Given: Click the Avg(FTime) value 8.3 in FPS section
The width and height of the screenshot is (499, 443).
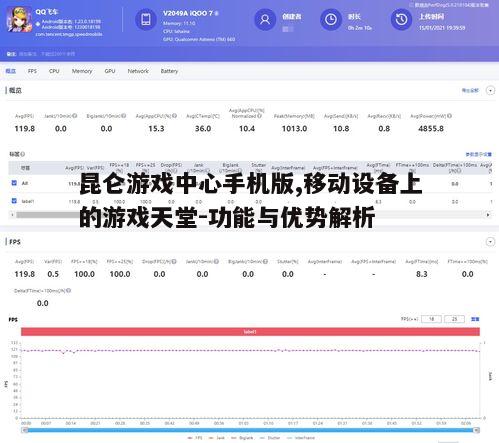Looking at the screenshot, I should [421, 274].
